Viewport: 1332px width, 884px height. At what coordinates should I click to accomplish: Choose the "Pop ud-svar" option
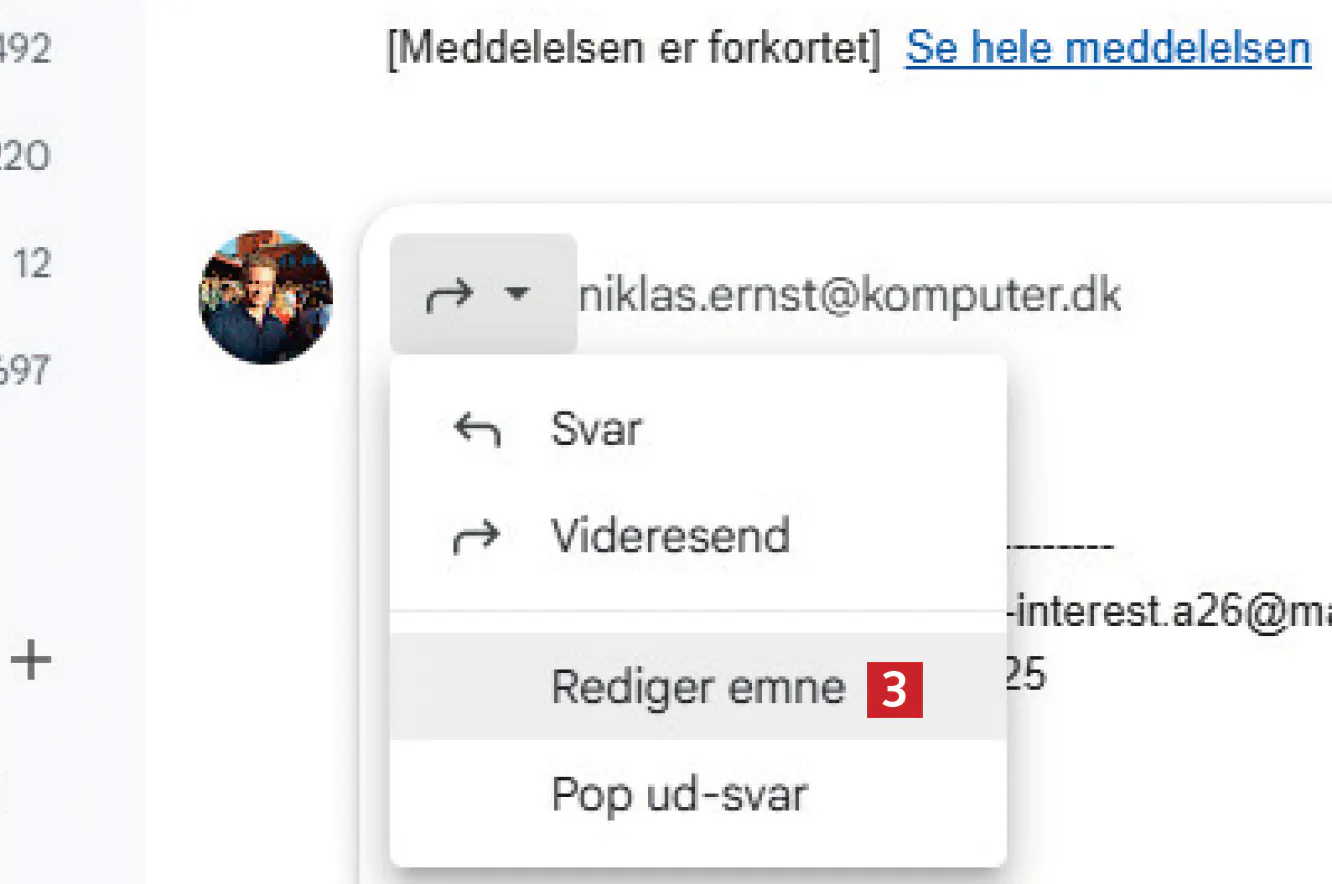[x=679, y=795]
